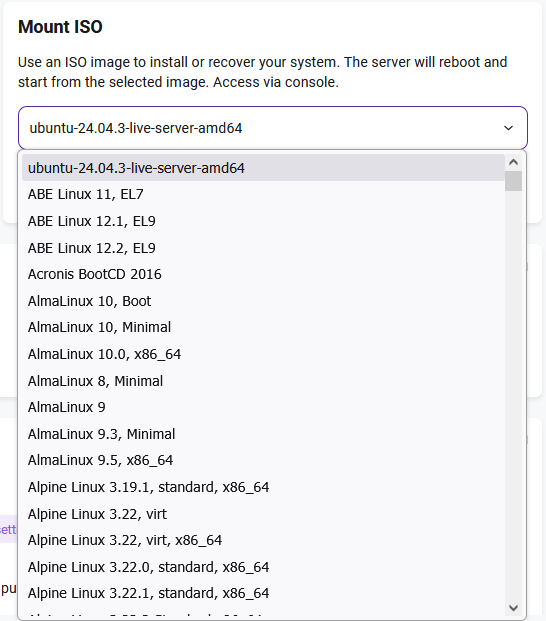Click the dropdown list scroll down arrow
This screenshot has height=621, width=546.
click(514, 608)
